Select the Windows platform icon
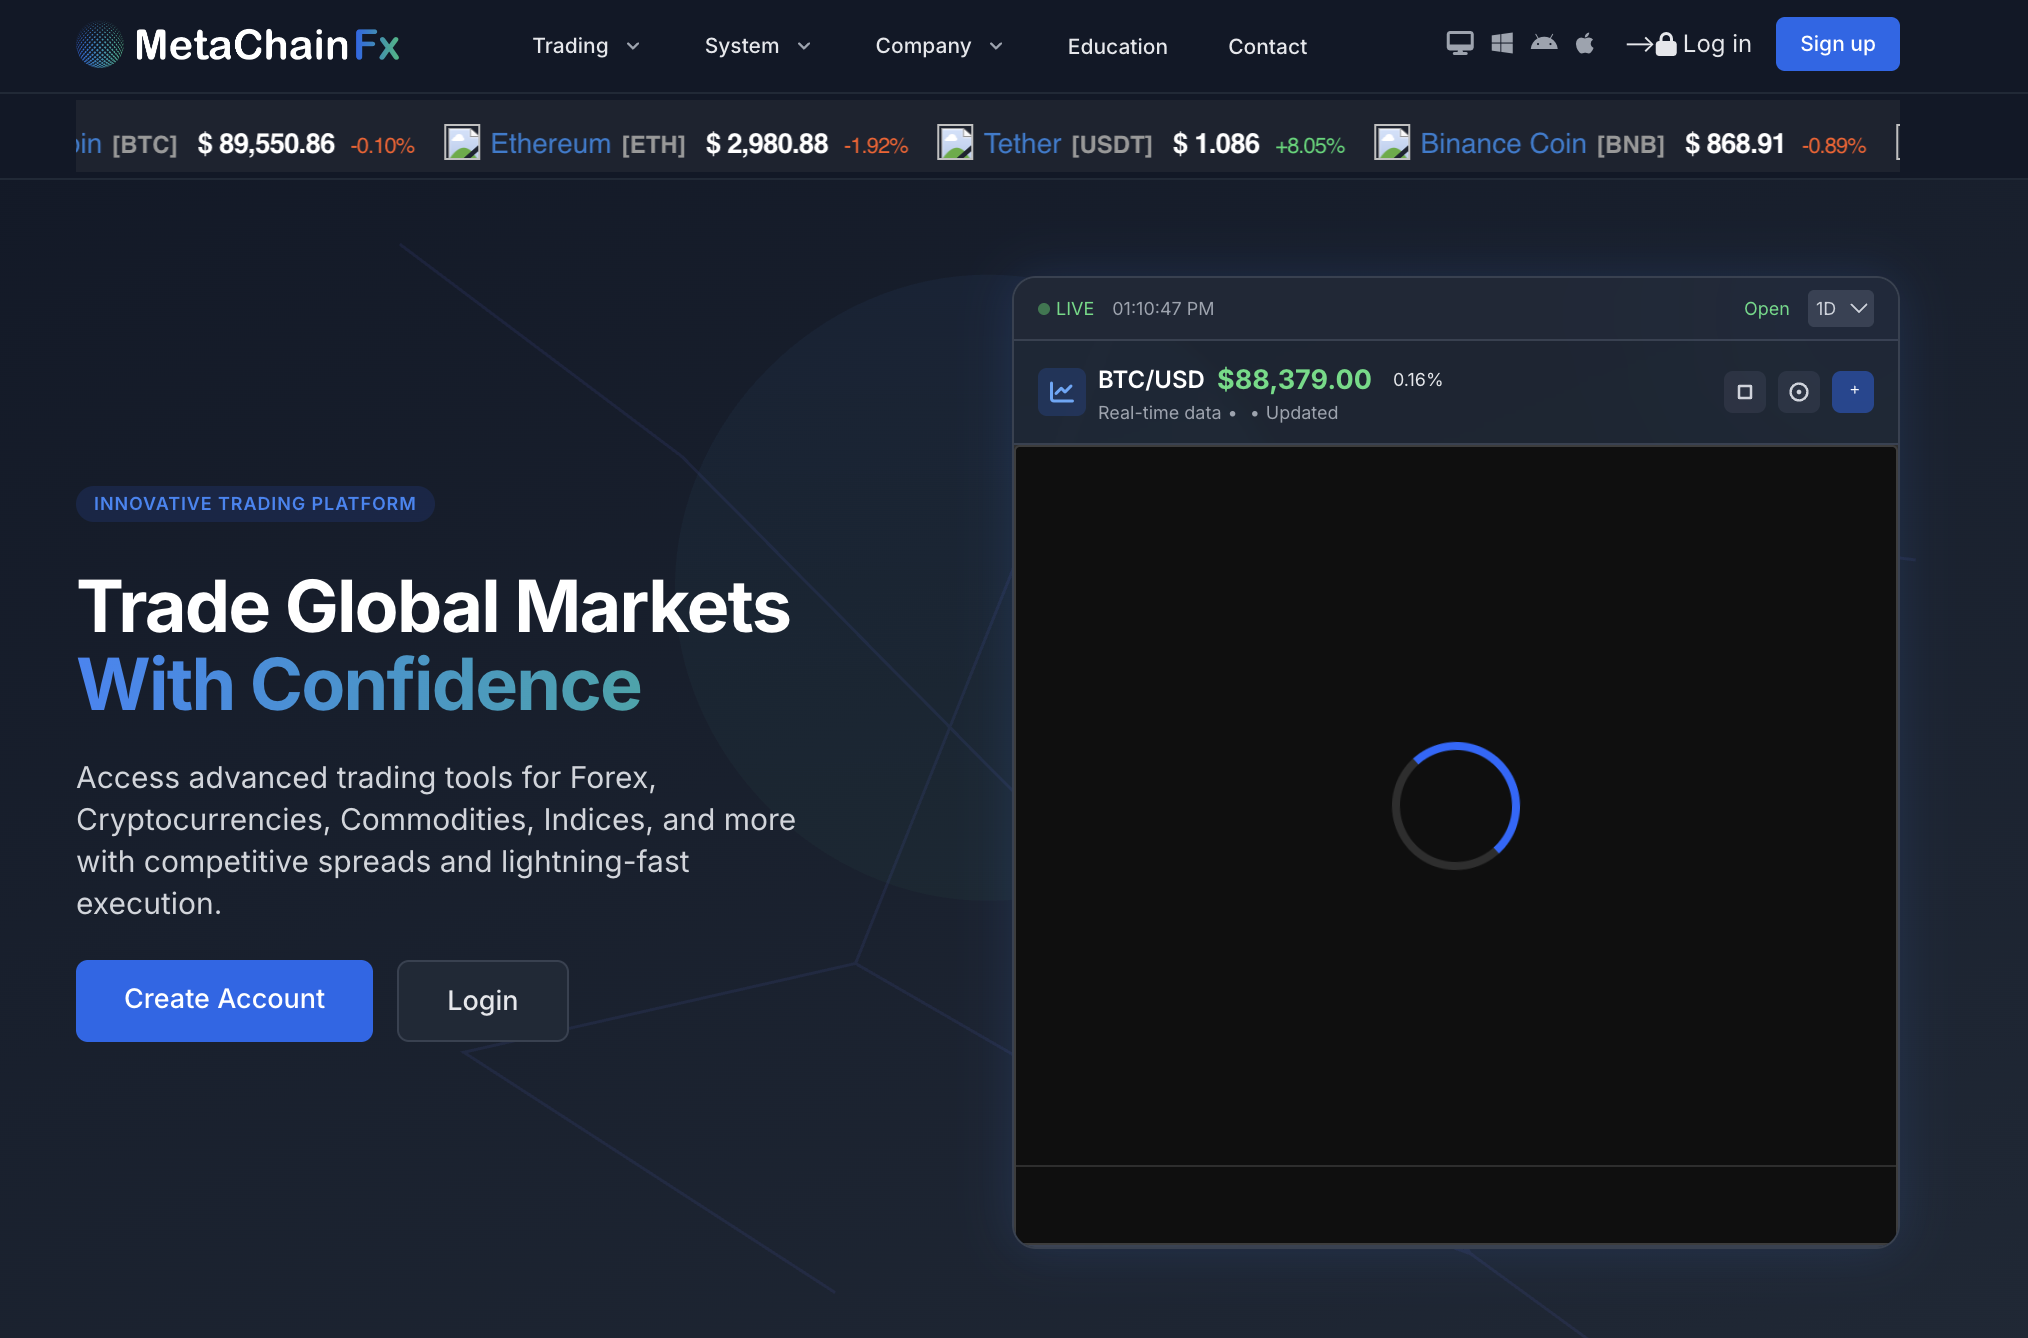The height and width of the screenshot is (1338, 2028). [1502, 43]
